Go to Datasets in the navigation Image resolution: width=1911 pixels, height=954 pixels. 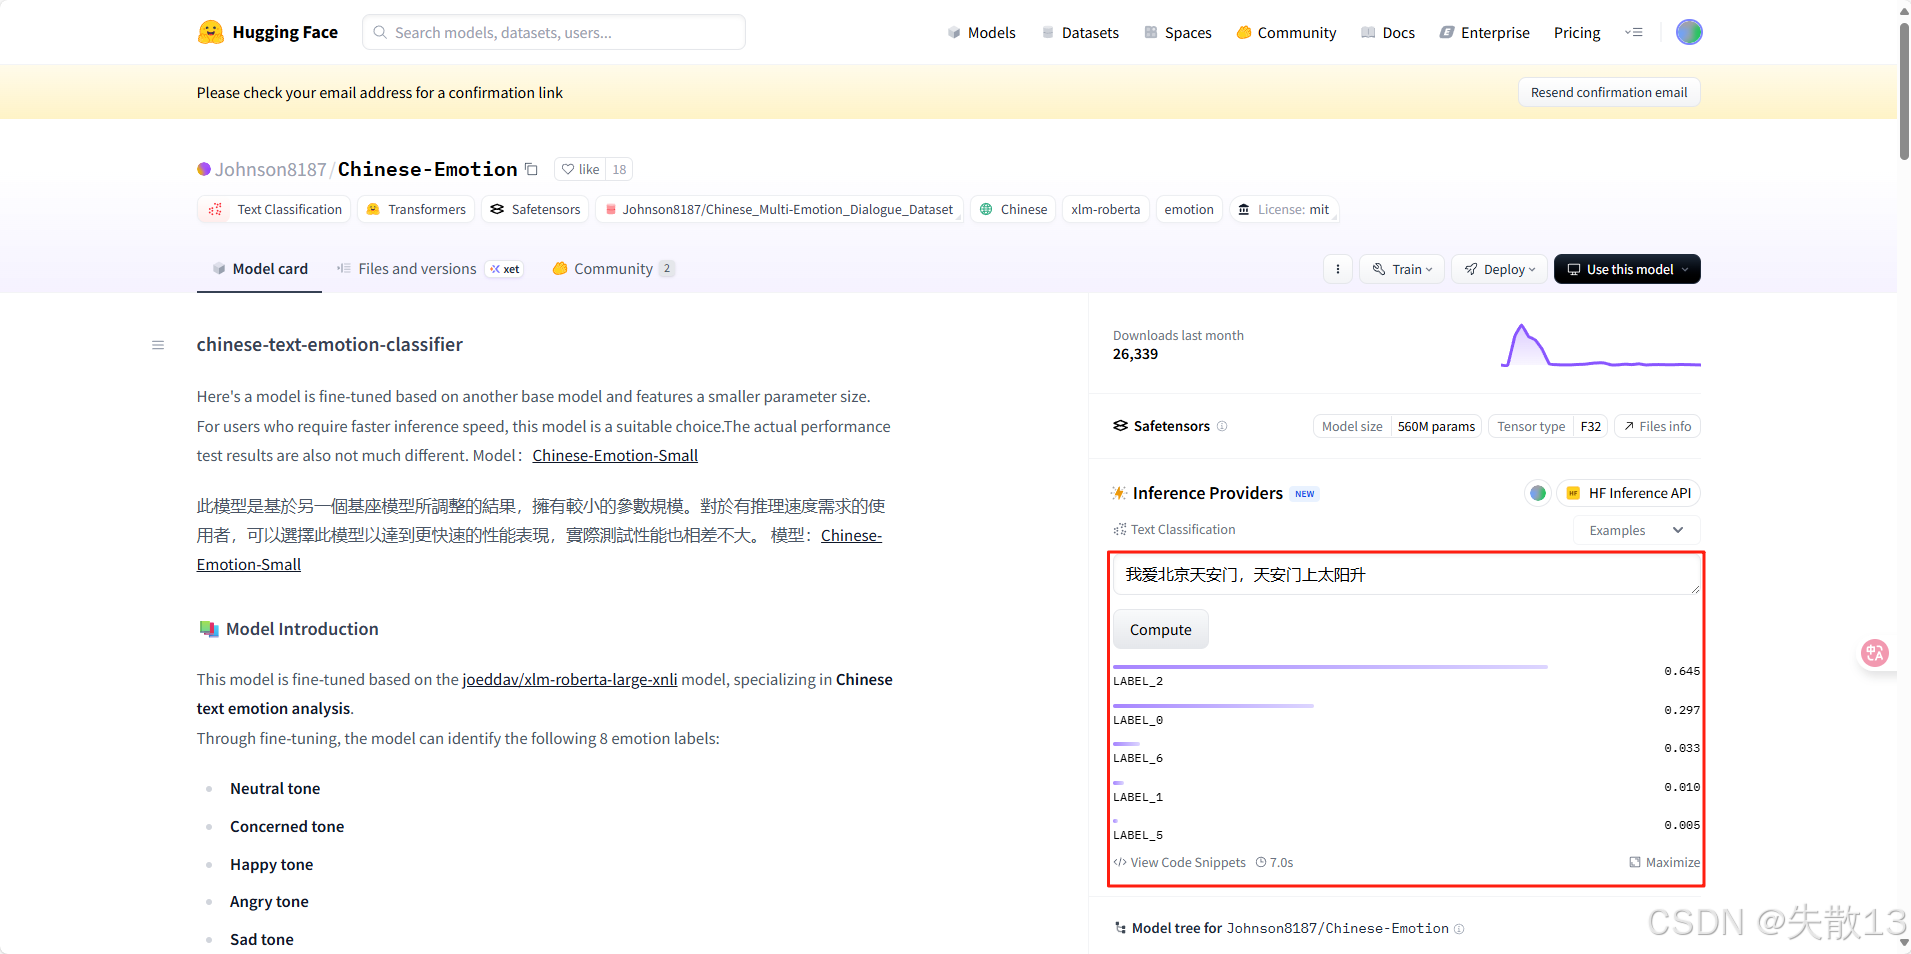tap(1080, 32)
